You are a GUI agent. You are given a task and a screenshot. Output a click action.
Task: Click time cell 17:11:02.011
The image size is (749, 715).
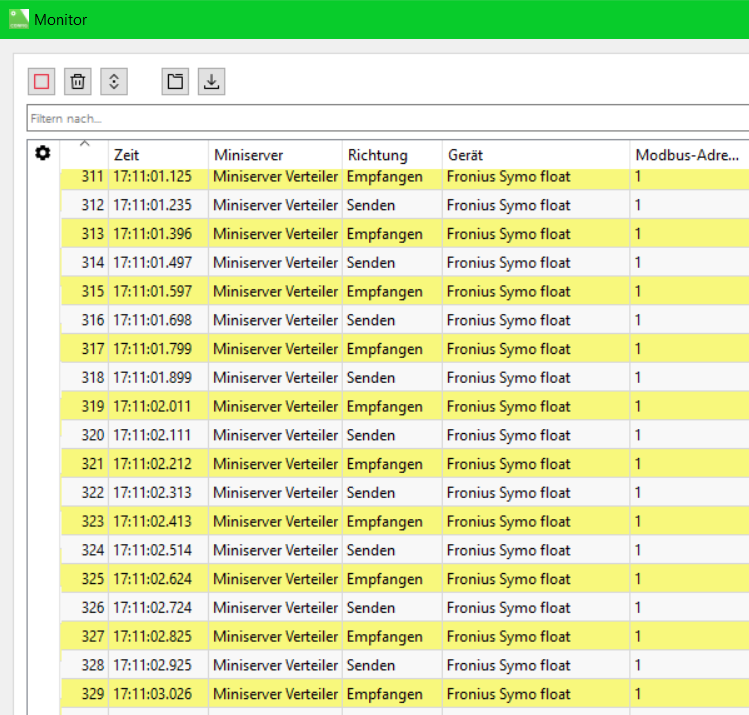[x=152, y=406]
